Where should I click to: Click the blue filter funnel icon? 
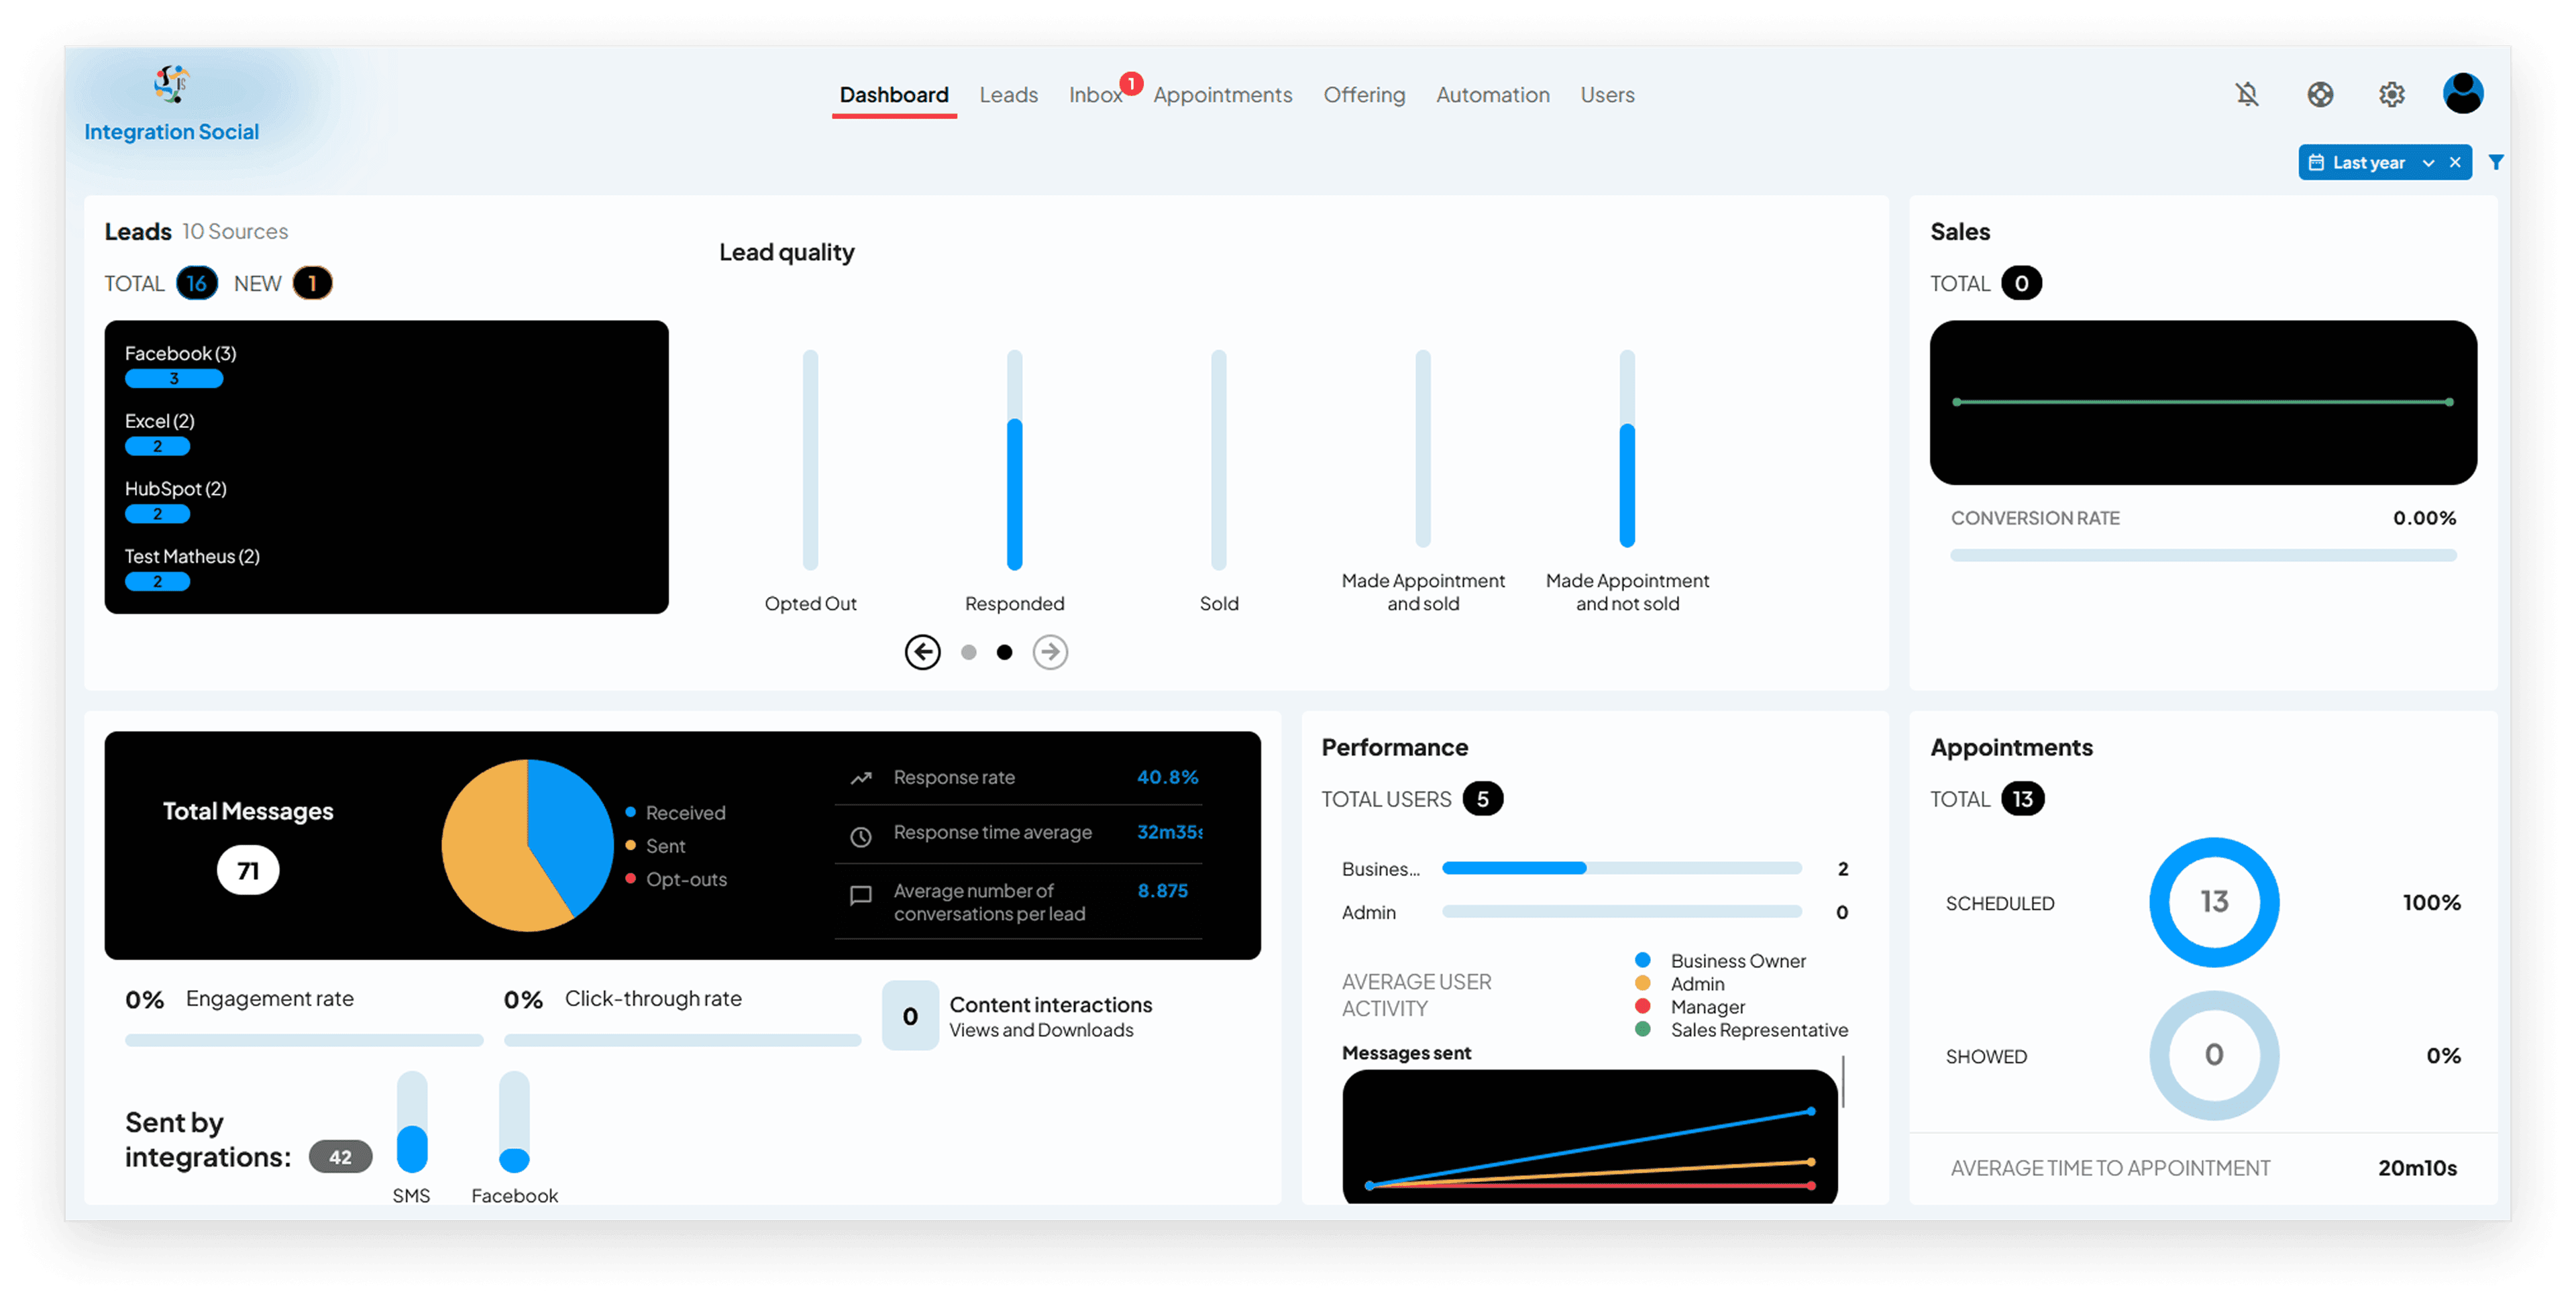pyautogui.click(x=2496, y=162)
